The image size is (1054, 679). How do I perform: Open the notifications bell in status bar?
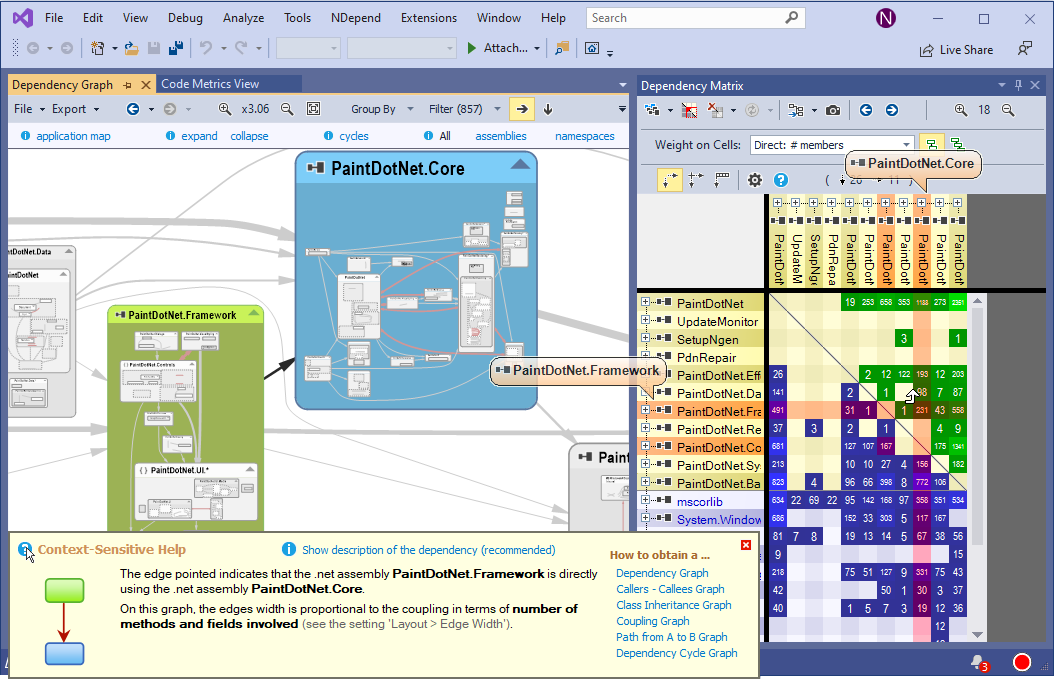click(x=979, y=662)
